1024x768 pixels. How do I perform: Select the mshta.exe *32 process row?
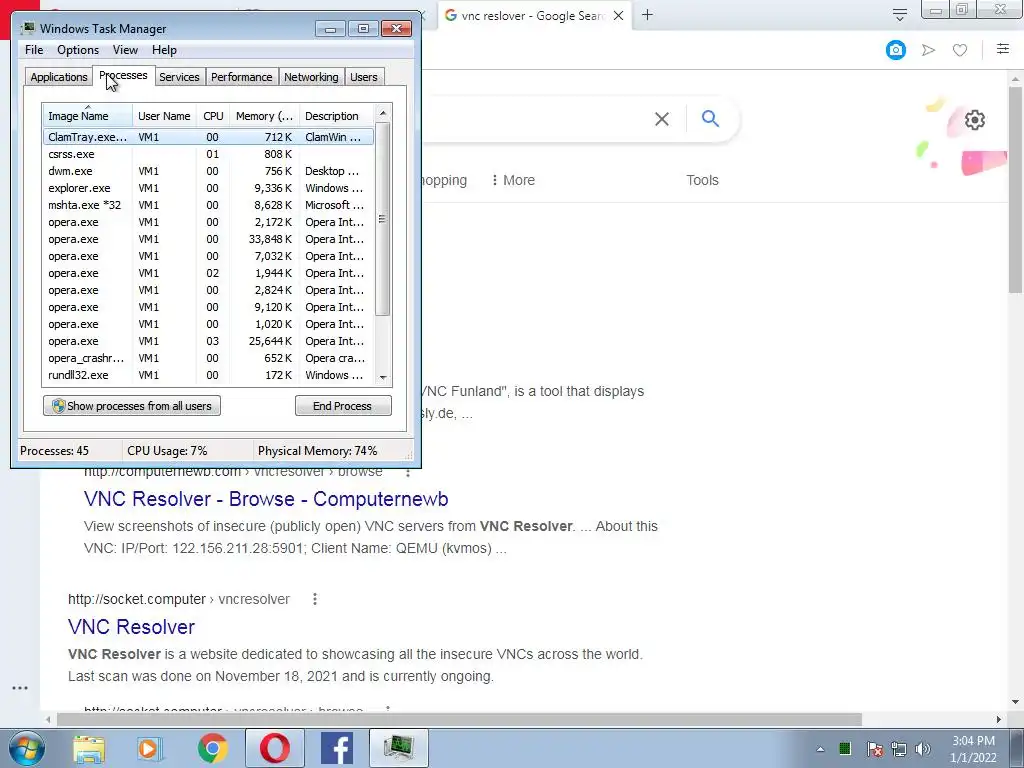tap(208, 205)
